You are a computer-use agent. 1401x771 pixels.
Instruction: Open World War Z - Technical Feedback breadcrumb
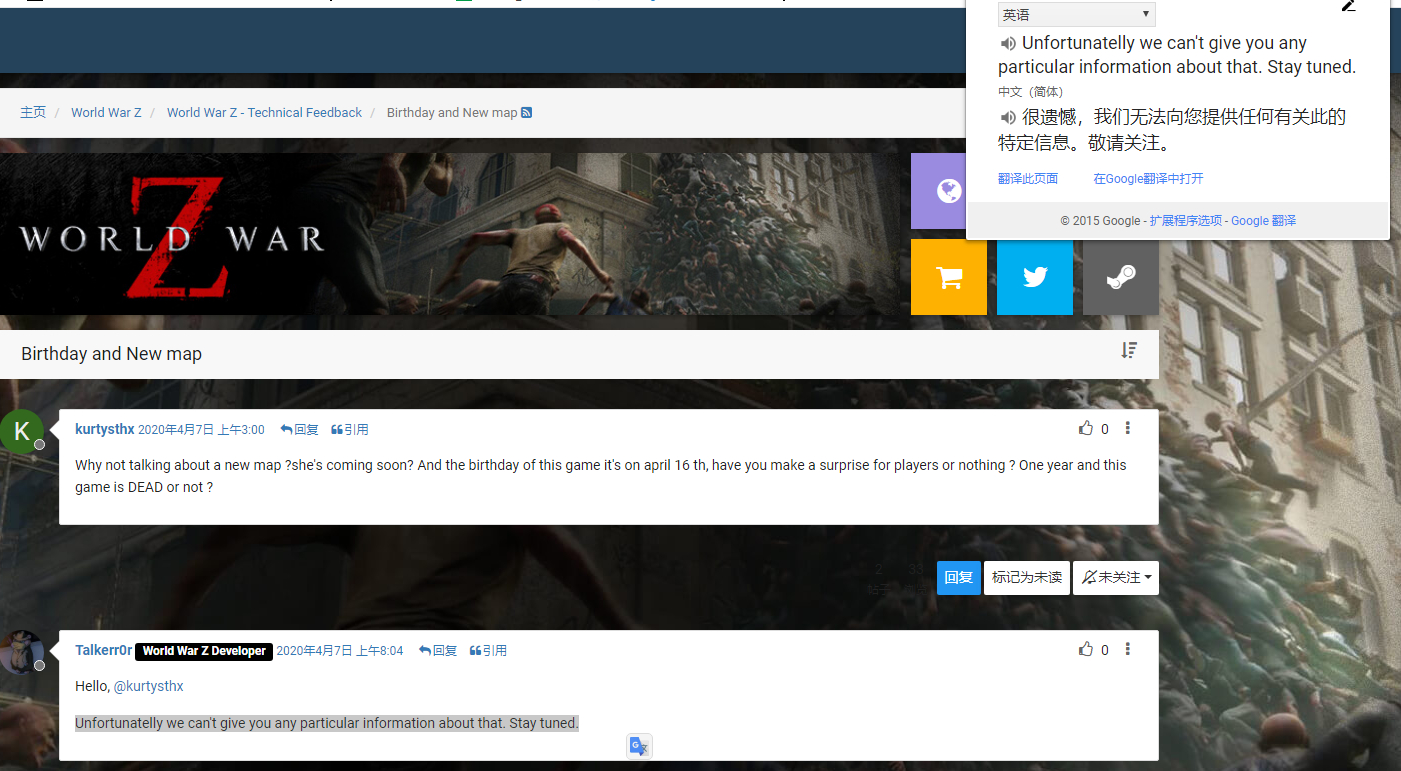point(264,112)
